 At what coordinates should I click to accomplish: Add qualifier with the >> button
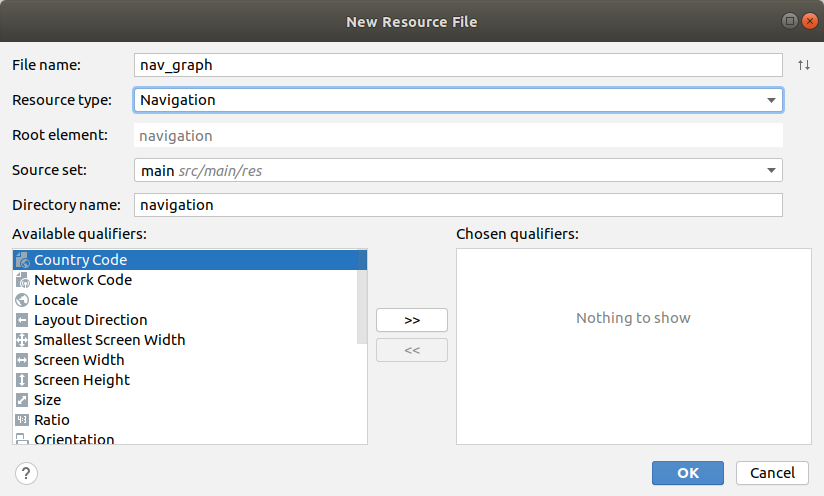tap(412, 320)
